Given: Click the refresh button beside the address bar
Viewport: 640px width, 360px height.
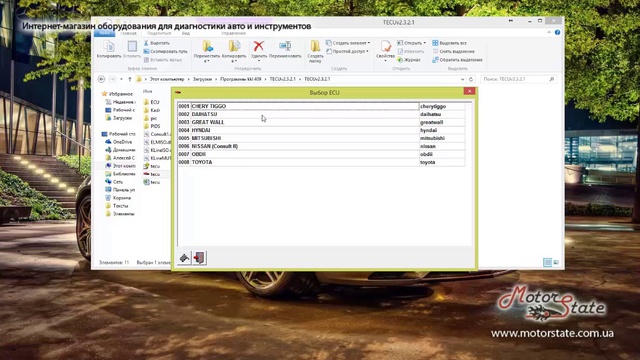Looking at the screenshot, I should (x=471, y=79).
